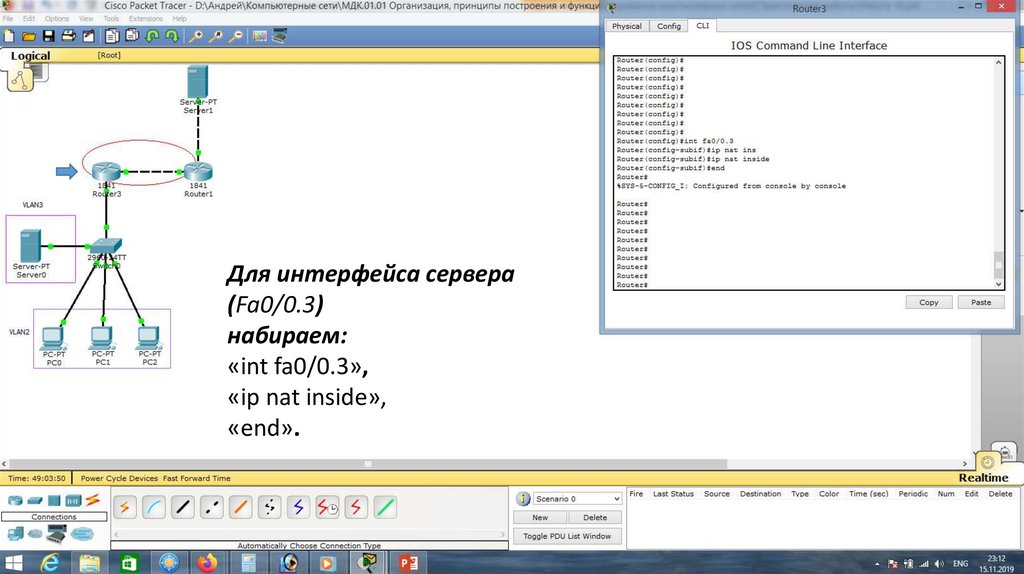Open the Options menu

[57, 18]
